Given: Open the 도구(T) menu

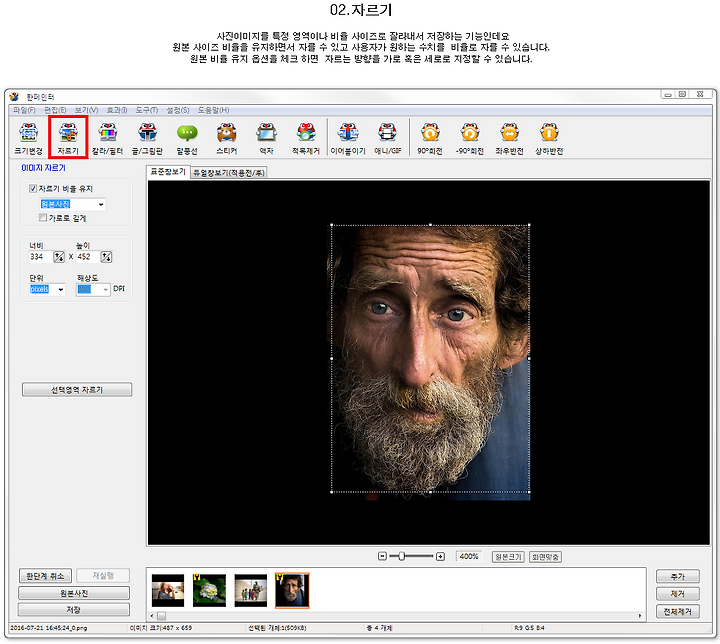Looking at the screenshot, I should pyautogui.click(x=146, y=110).
